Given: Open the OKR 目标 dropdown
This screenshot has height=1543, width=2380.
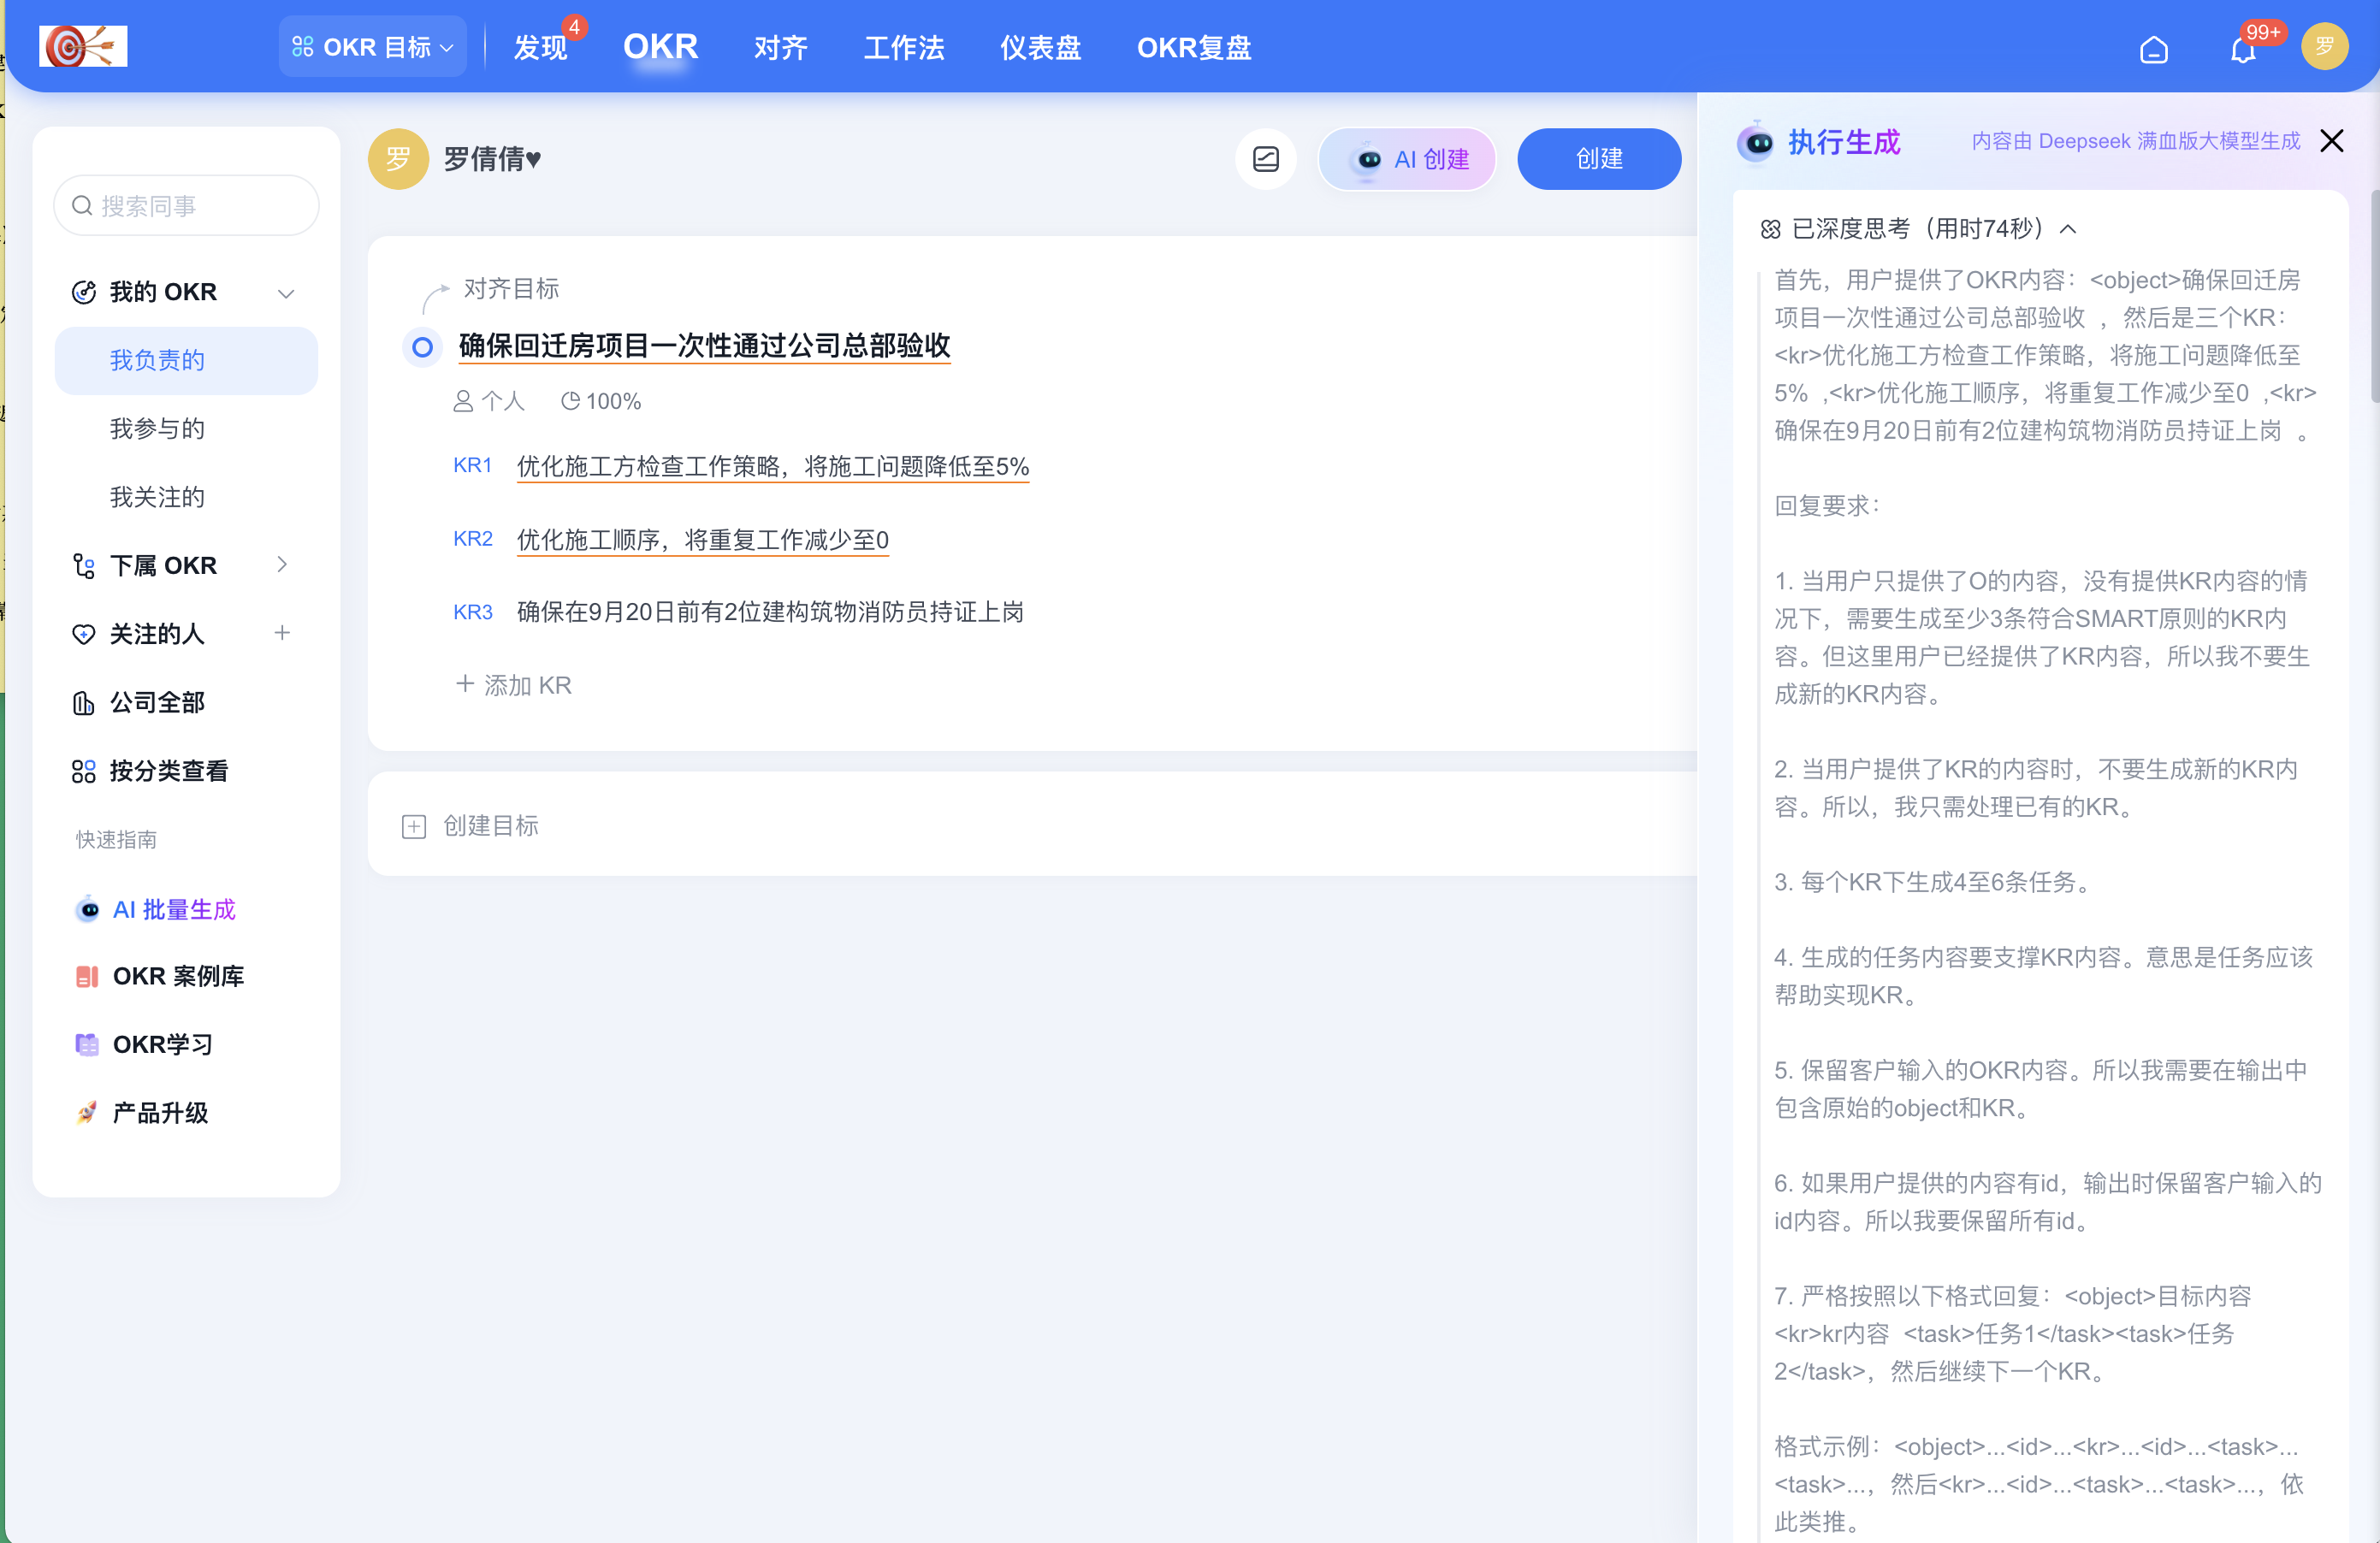Looking at the screenshot, I should click(372, 46).
